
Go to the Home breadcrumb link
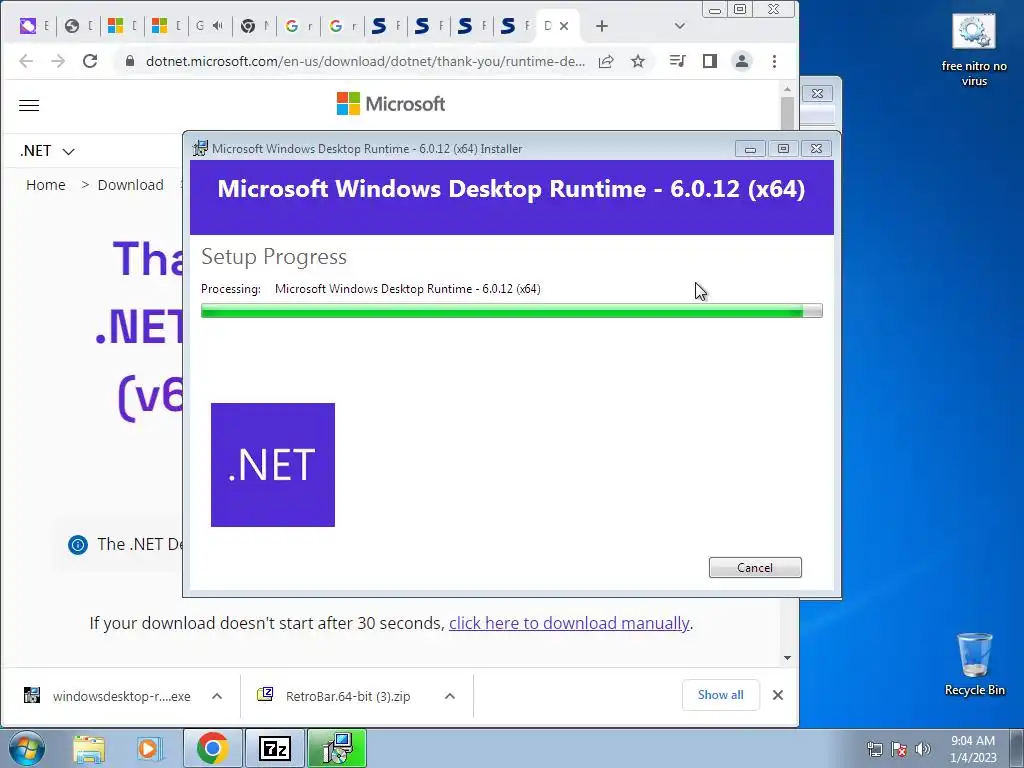(x=46, y=185)
